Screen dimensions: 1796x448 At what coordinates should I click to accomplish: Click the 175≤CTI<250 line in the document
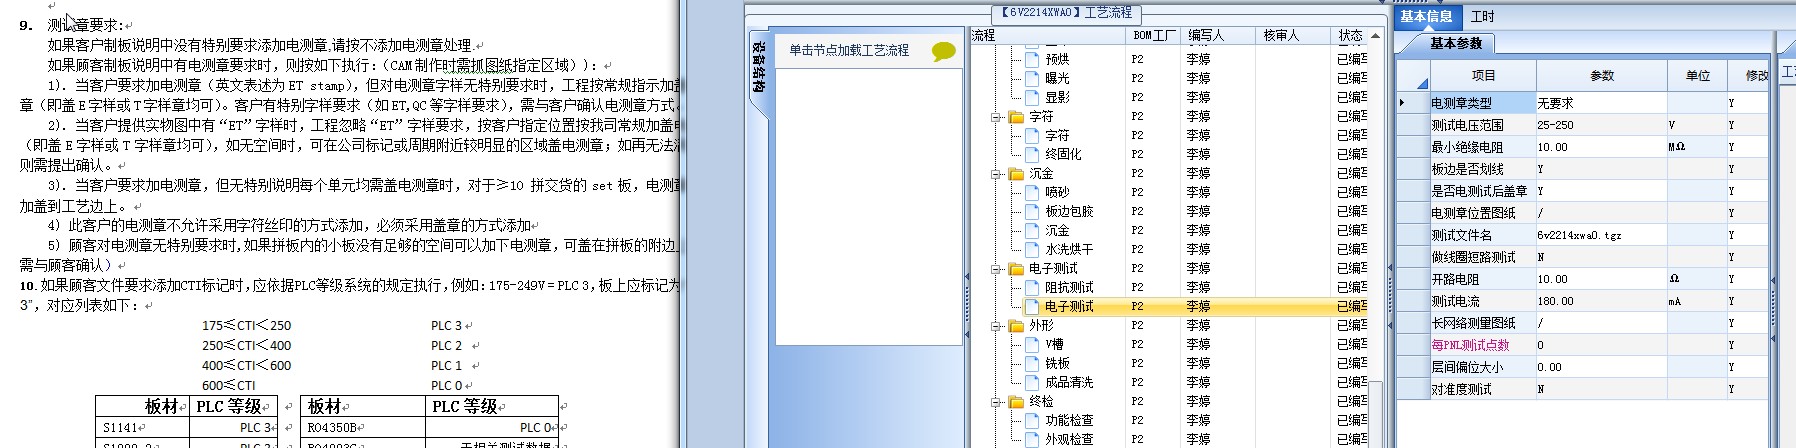click(x=246, y=325)
